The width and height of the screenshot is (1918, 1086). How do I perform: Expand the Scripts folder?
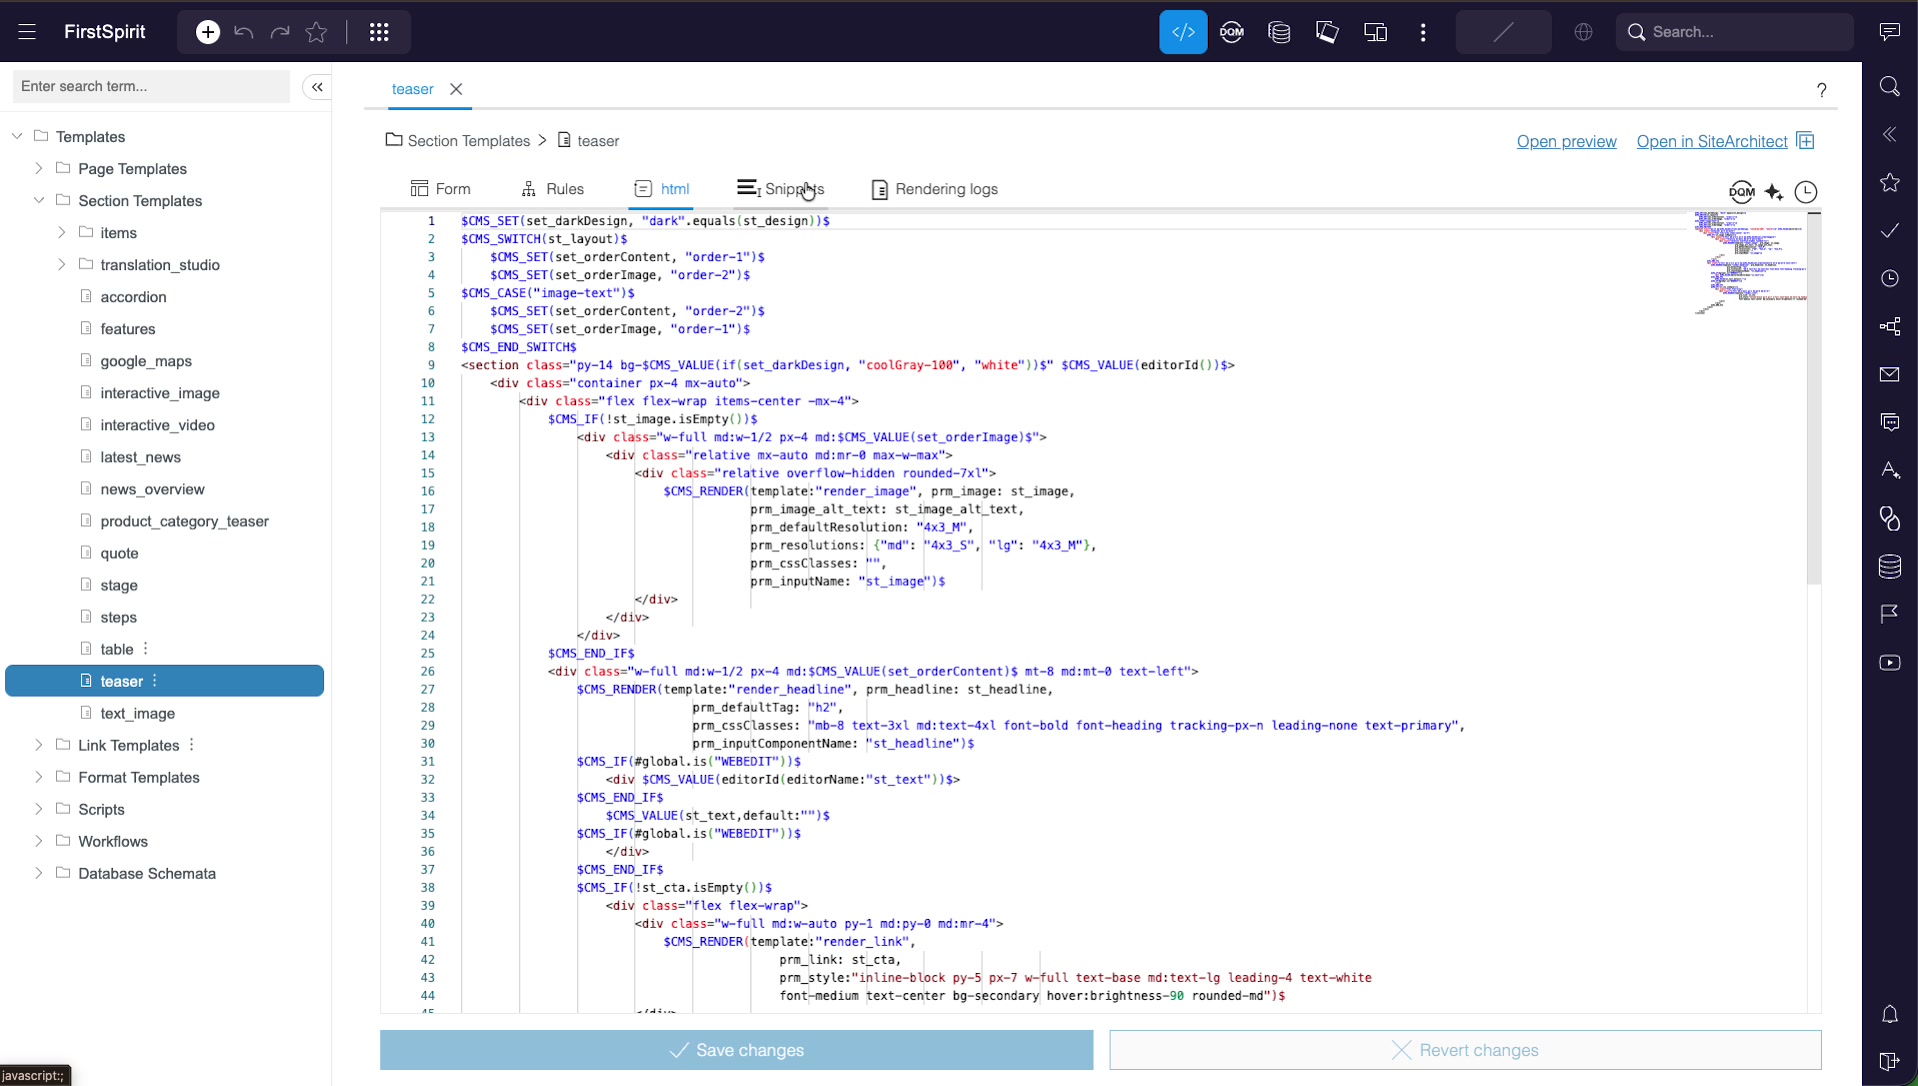coord(39,809)
